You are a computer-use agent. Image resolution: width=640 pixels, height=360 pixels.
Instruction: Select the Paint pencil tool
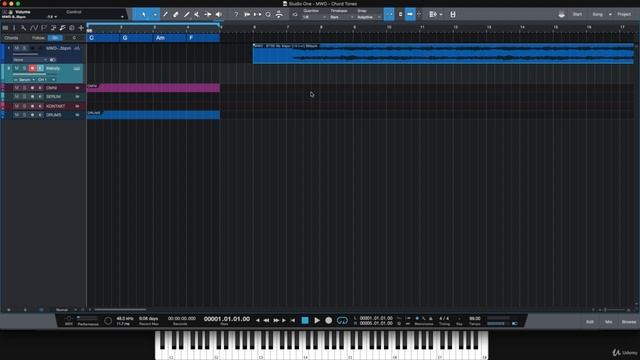click(x=187, y=14)
